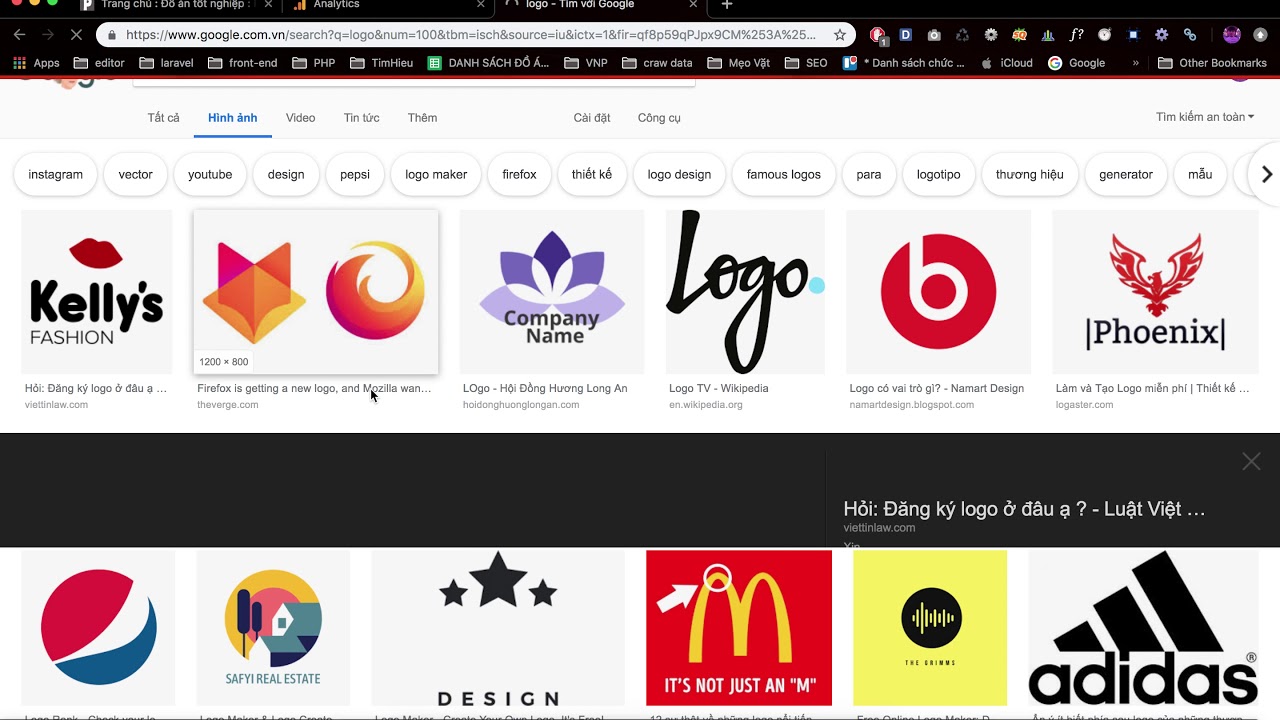Select the Tin tức search tab
Screen dimensions: 1280x720
pyautogui.click(x=361, y=118)
